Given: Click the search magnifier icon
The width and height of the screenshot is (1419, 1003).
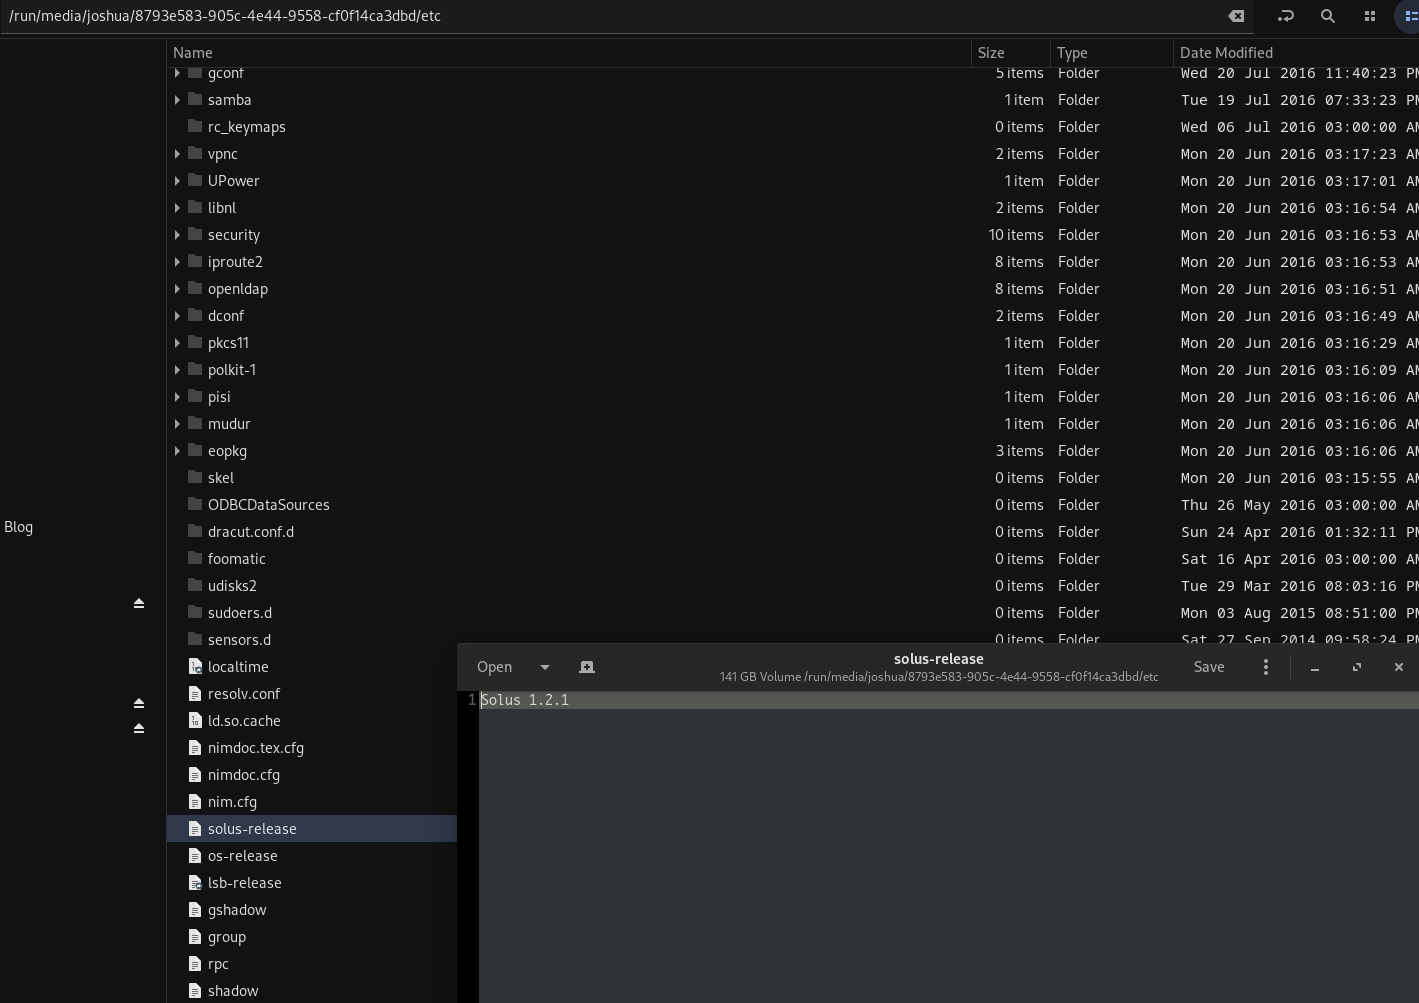Looking at the screenshot, I should pos(1327,16).
